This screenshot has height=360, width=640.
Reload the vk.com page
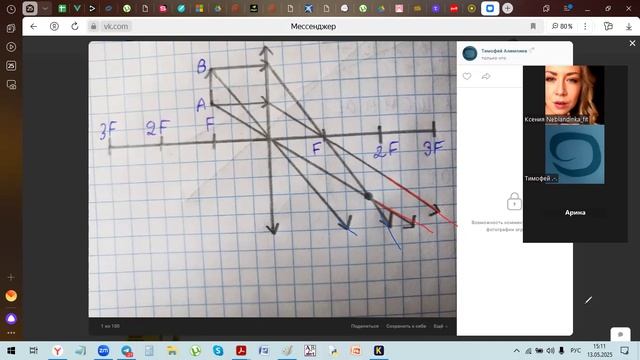75,26
